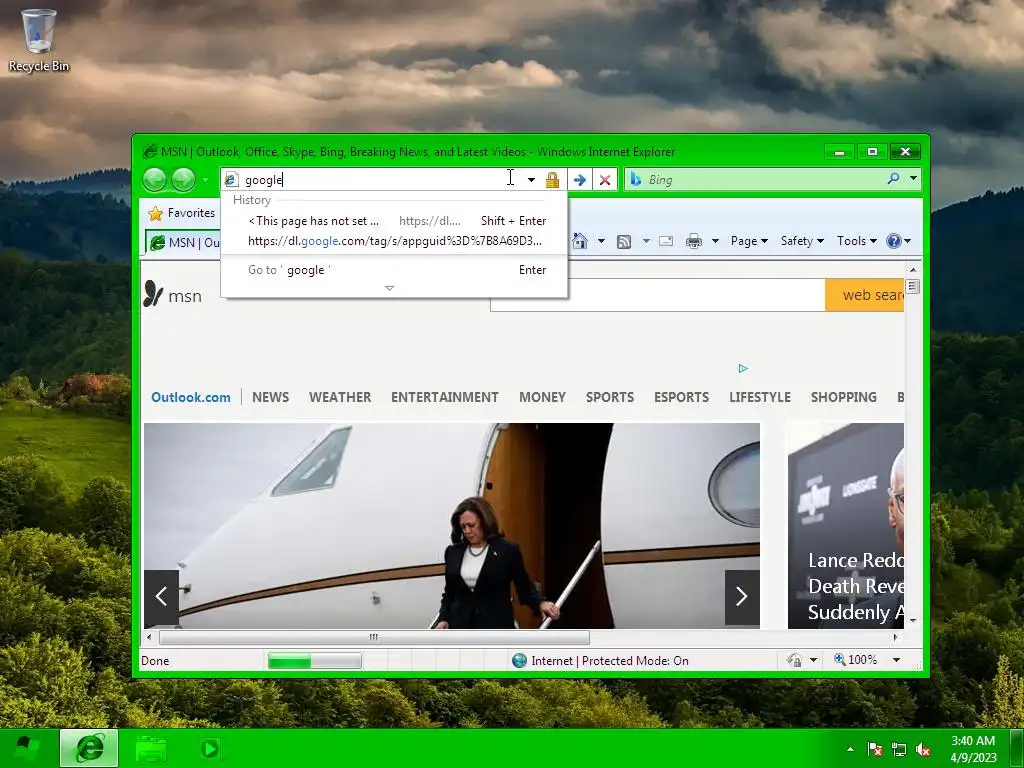Image resolution: width=1024 pixels, height=768 pixels.
Task: Open the Favorites star button
Action: (182, 213)
